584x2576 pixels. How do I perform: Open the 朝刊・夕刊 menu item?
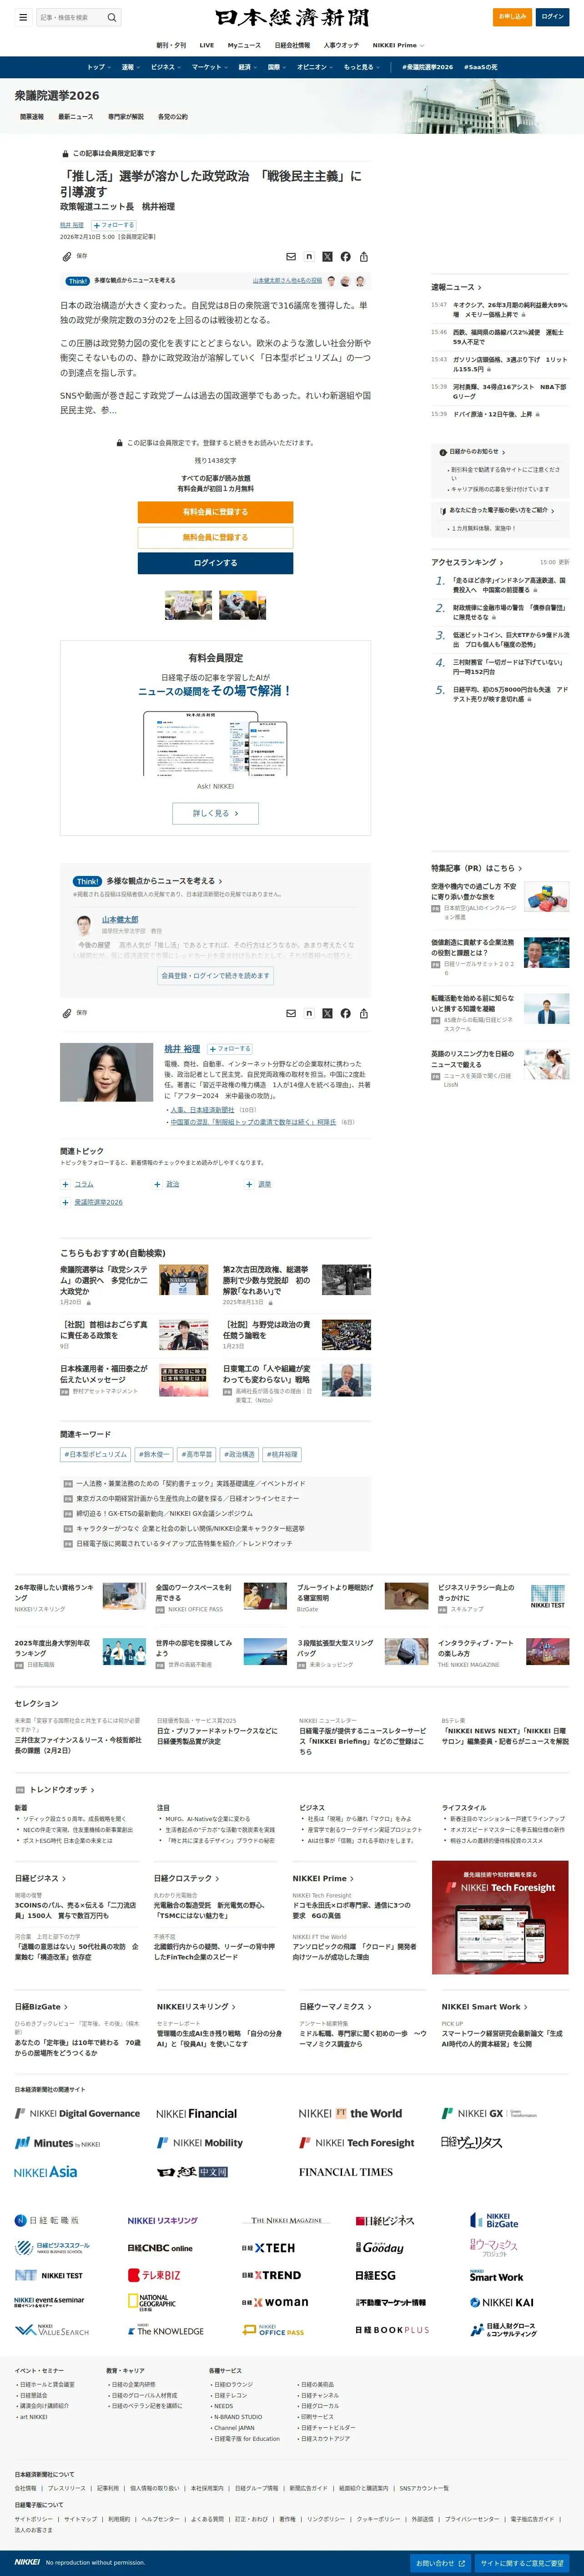(x=171, y=45)
